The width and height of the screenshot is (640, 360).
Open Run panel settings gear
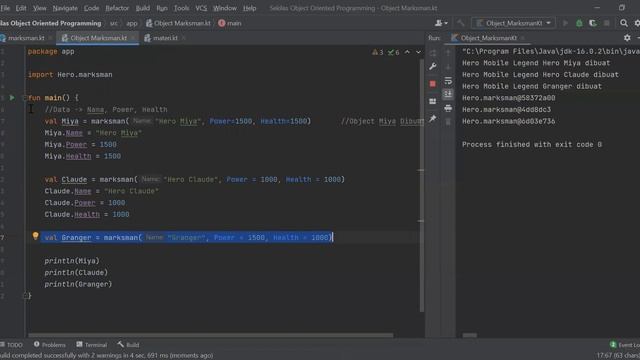pyautogui.click(x=627, y=38)
